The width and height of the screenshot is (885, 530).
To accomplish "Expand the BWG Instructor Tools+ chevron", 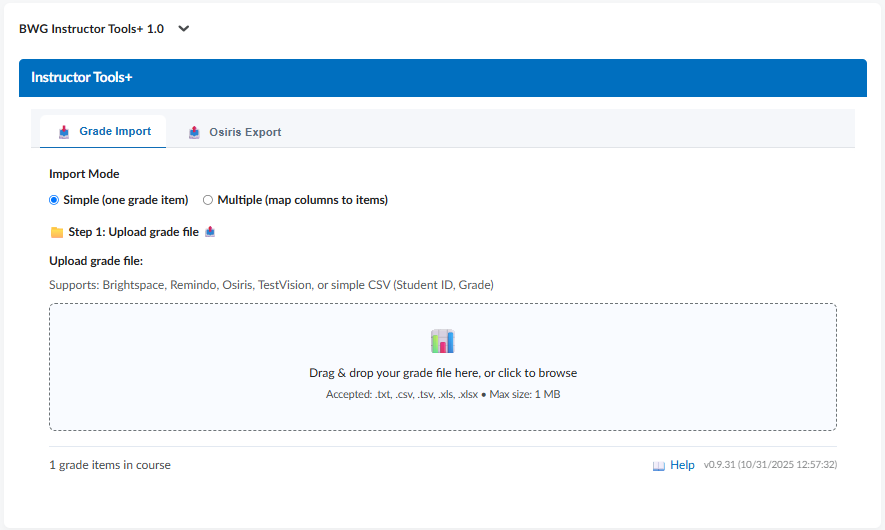I will coord(183,29).
